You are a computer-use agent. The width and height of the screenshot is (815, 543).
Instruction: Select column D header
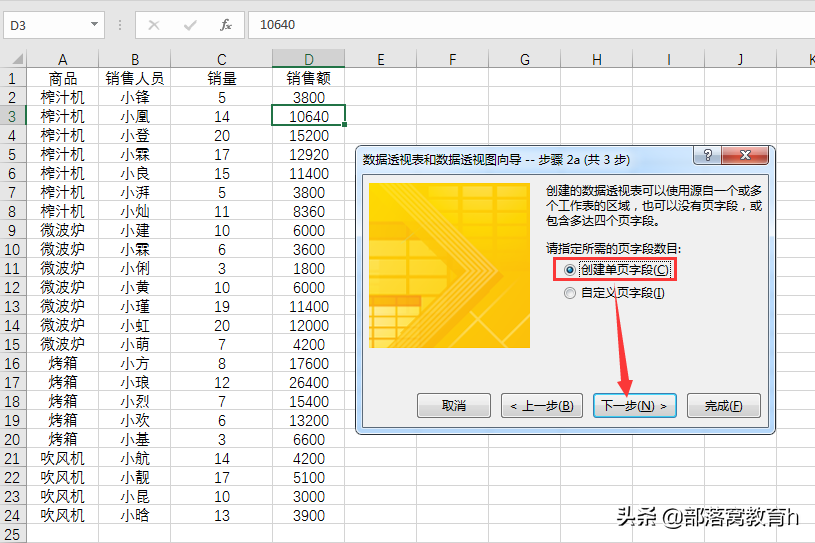pyautogui.click(x=309, y=59)
